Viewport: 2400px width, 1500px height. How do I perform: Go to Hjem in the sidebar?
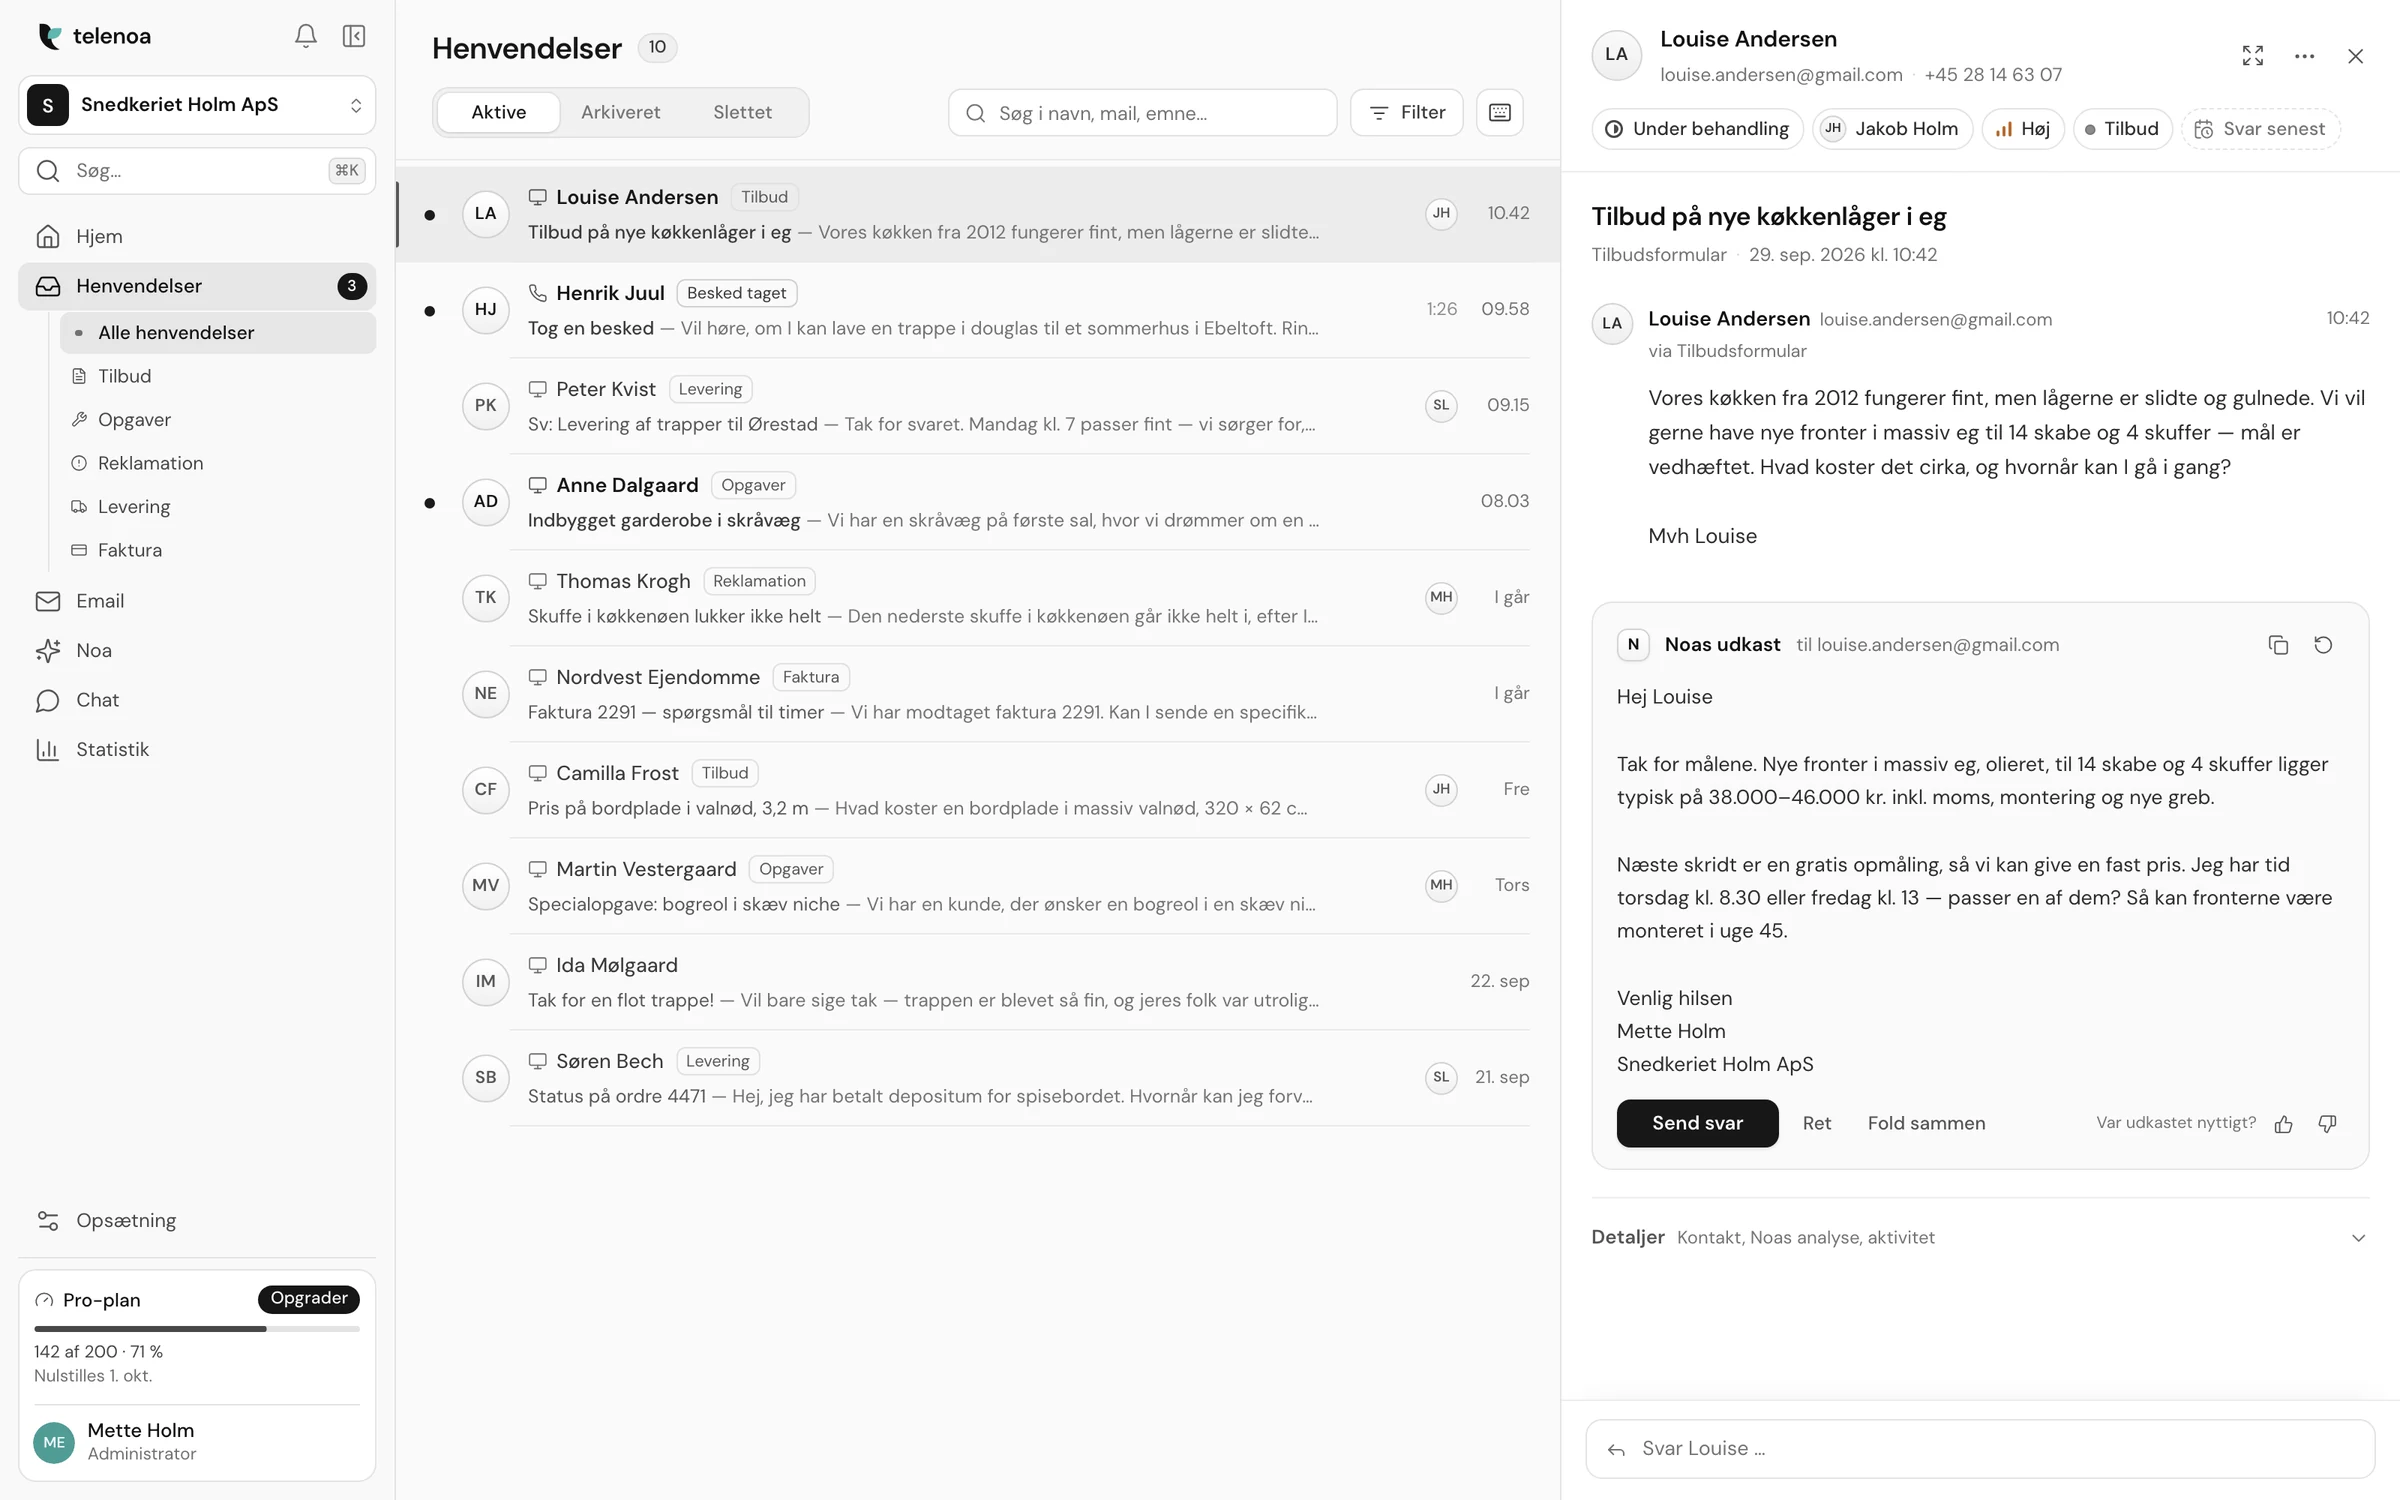coord(197,236)
